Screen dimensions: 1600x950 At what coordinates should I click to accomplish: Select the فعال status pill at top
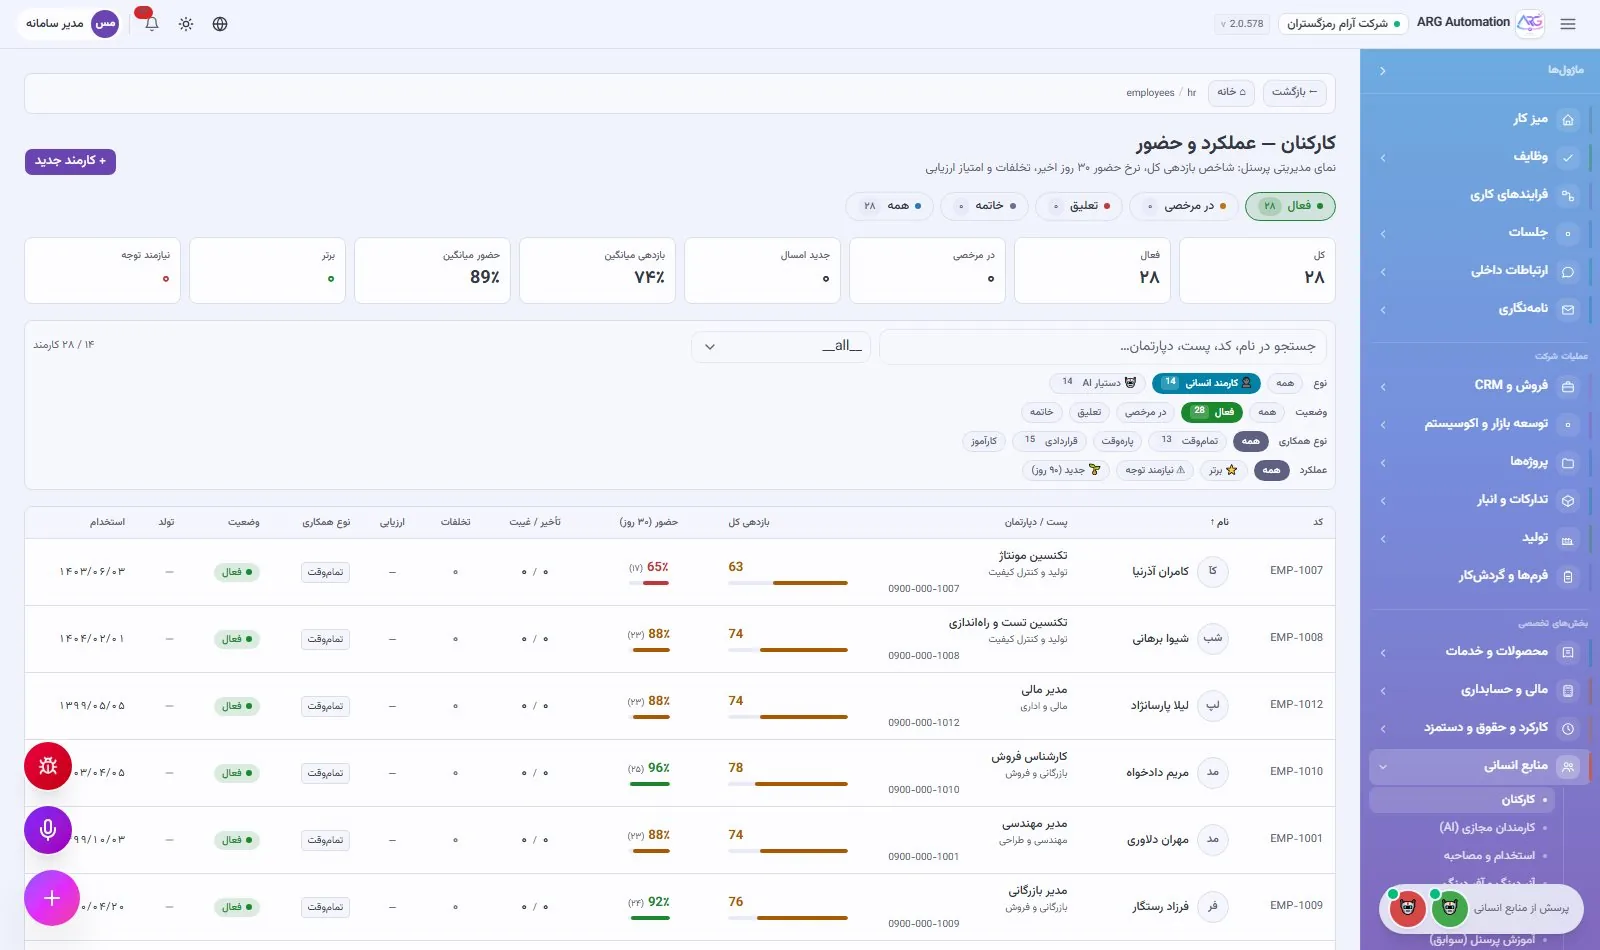pyautogui.click(x=1290, y=206)
